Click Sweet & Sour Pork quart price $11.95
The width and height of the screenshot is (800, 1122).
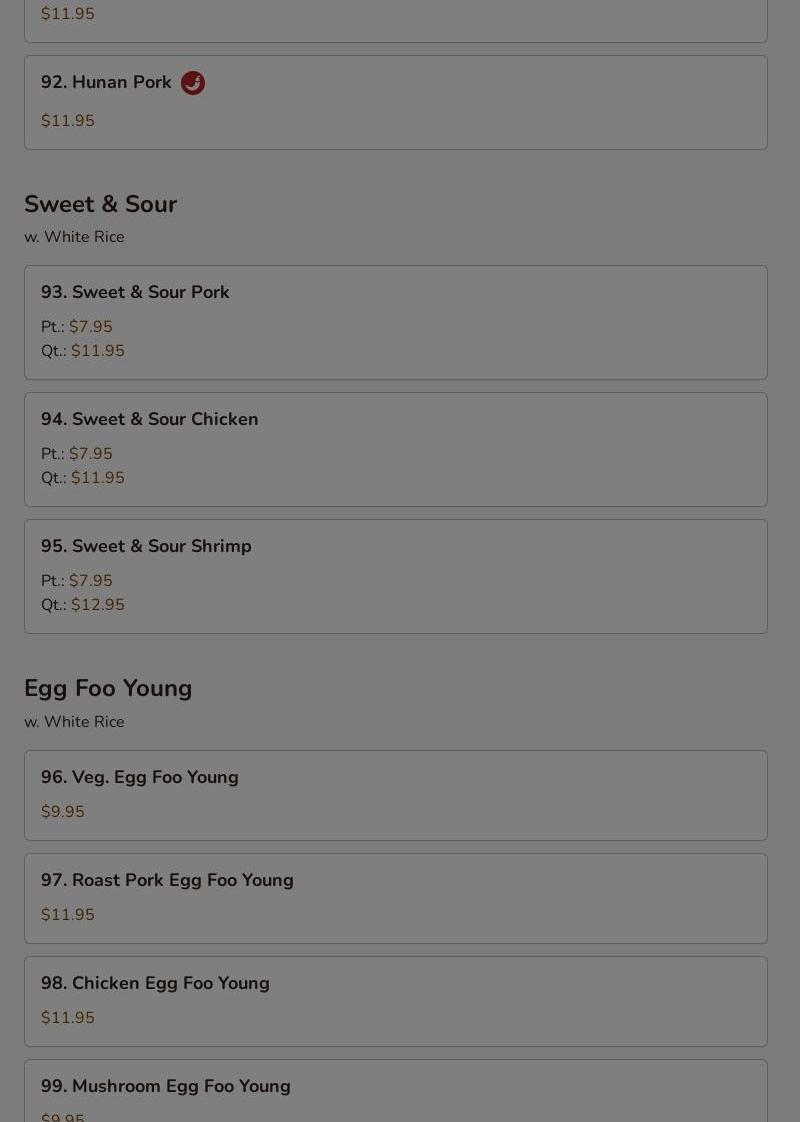click(98, 351)
